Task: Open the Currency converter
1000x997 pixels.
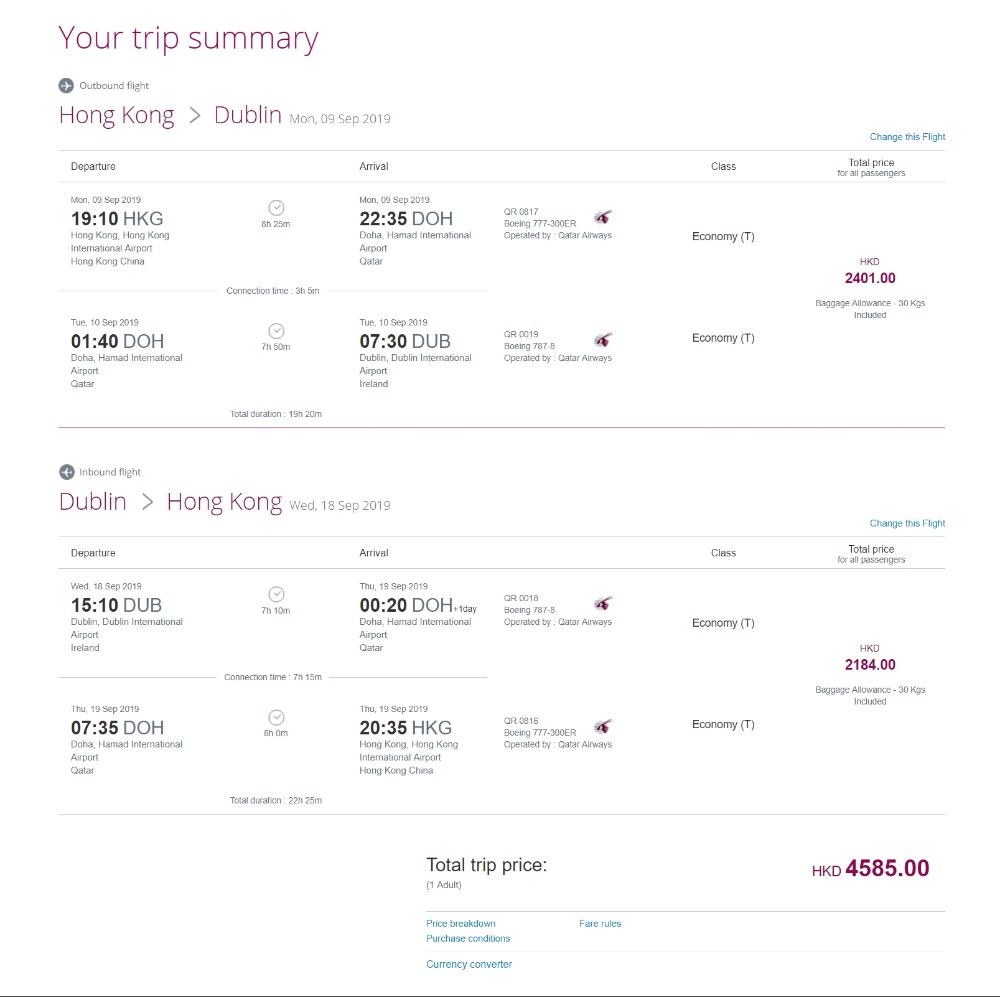Action: pos(469,964)
